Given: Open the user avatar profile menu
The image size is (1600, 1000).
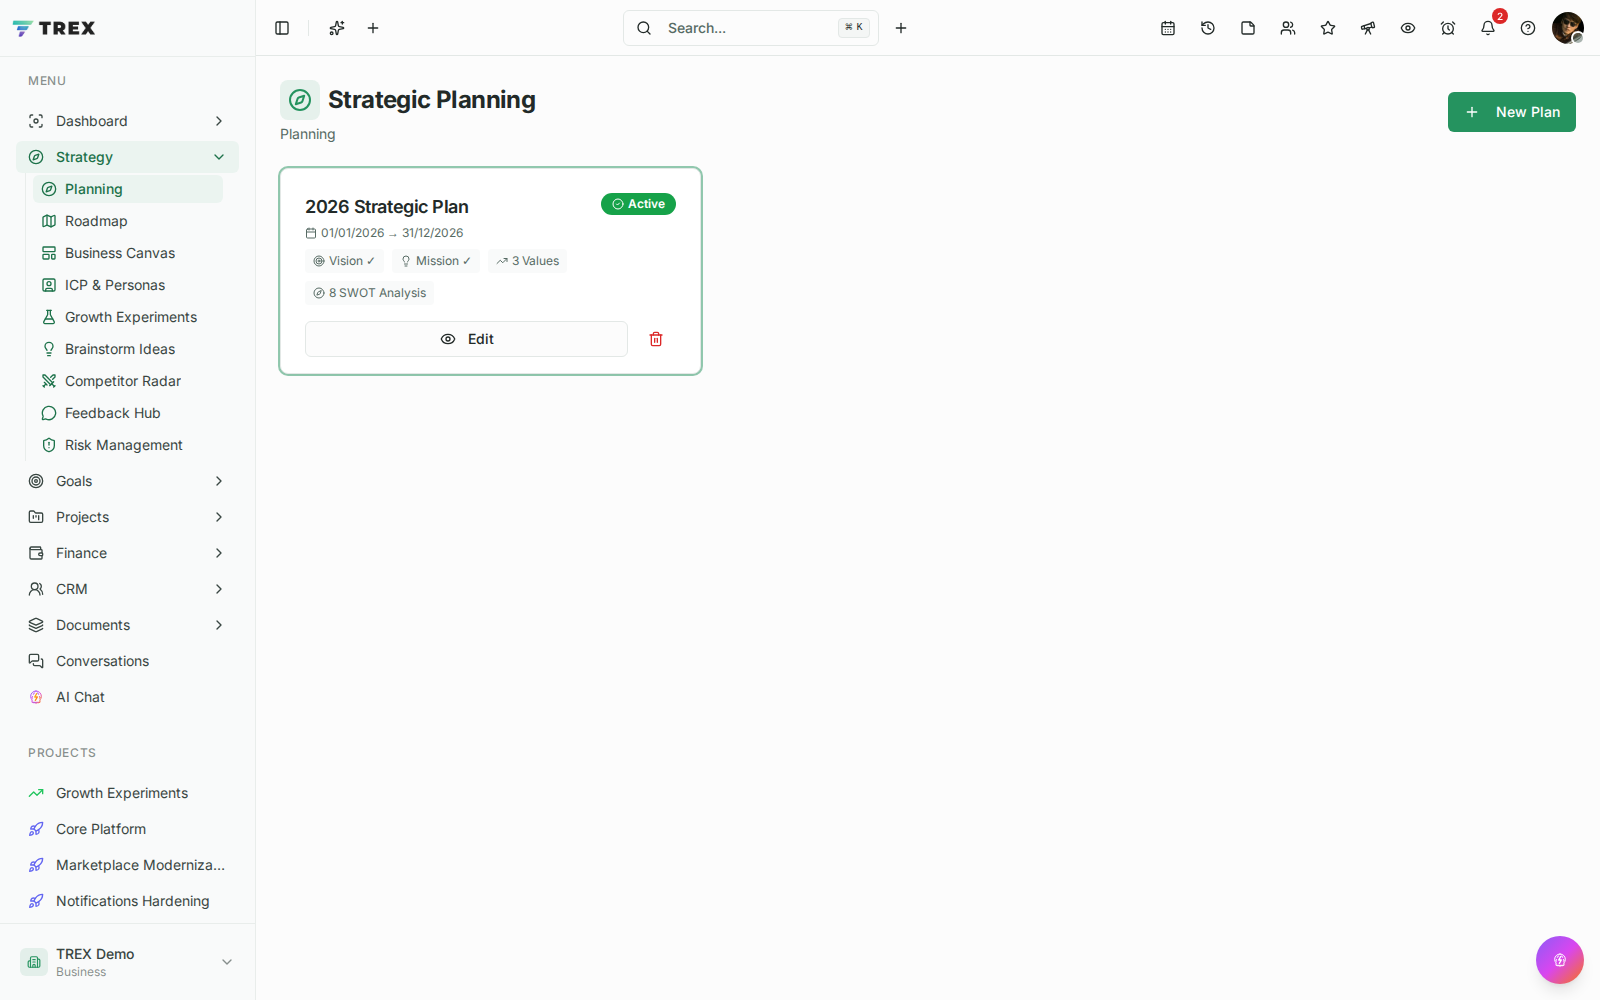Looking at the screenshot, I should 1568,28.
